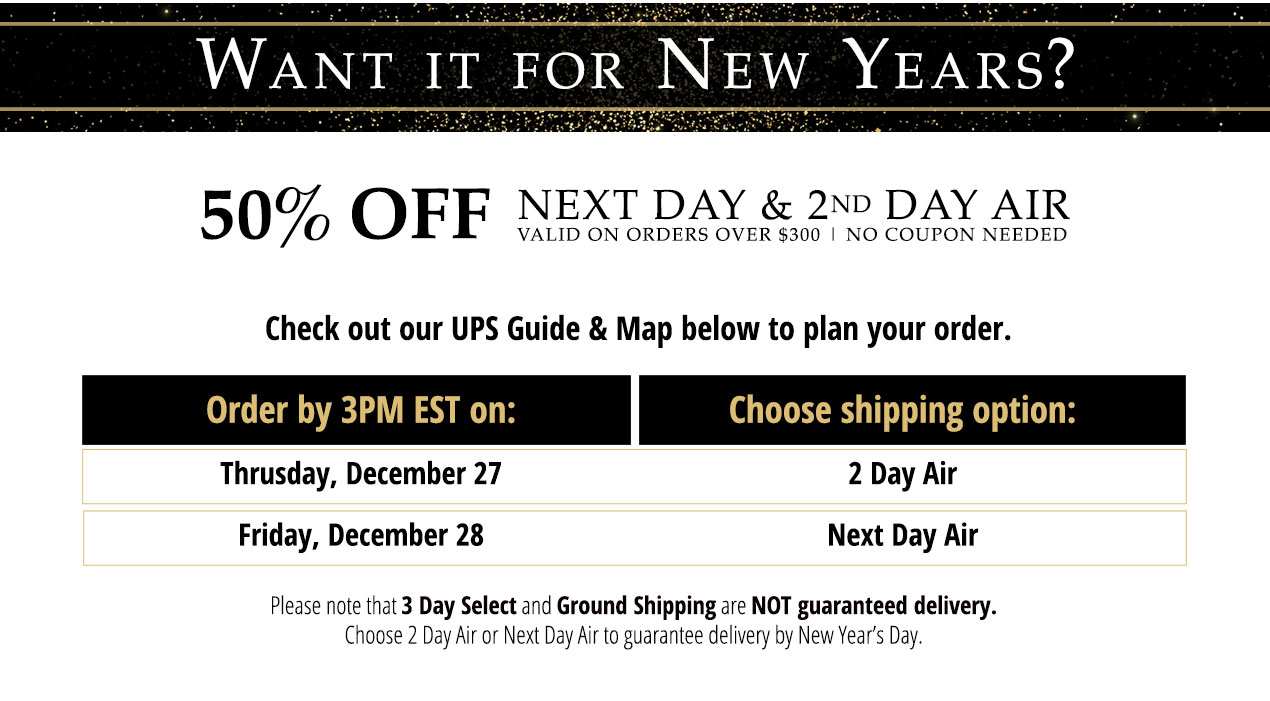Viewport: 1270px width, 701px height.
Task: Click the "50% OFF" promotion text
Action: (x=345, y=216)
